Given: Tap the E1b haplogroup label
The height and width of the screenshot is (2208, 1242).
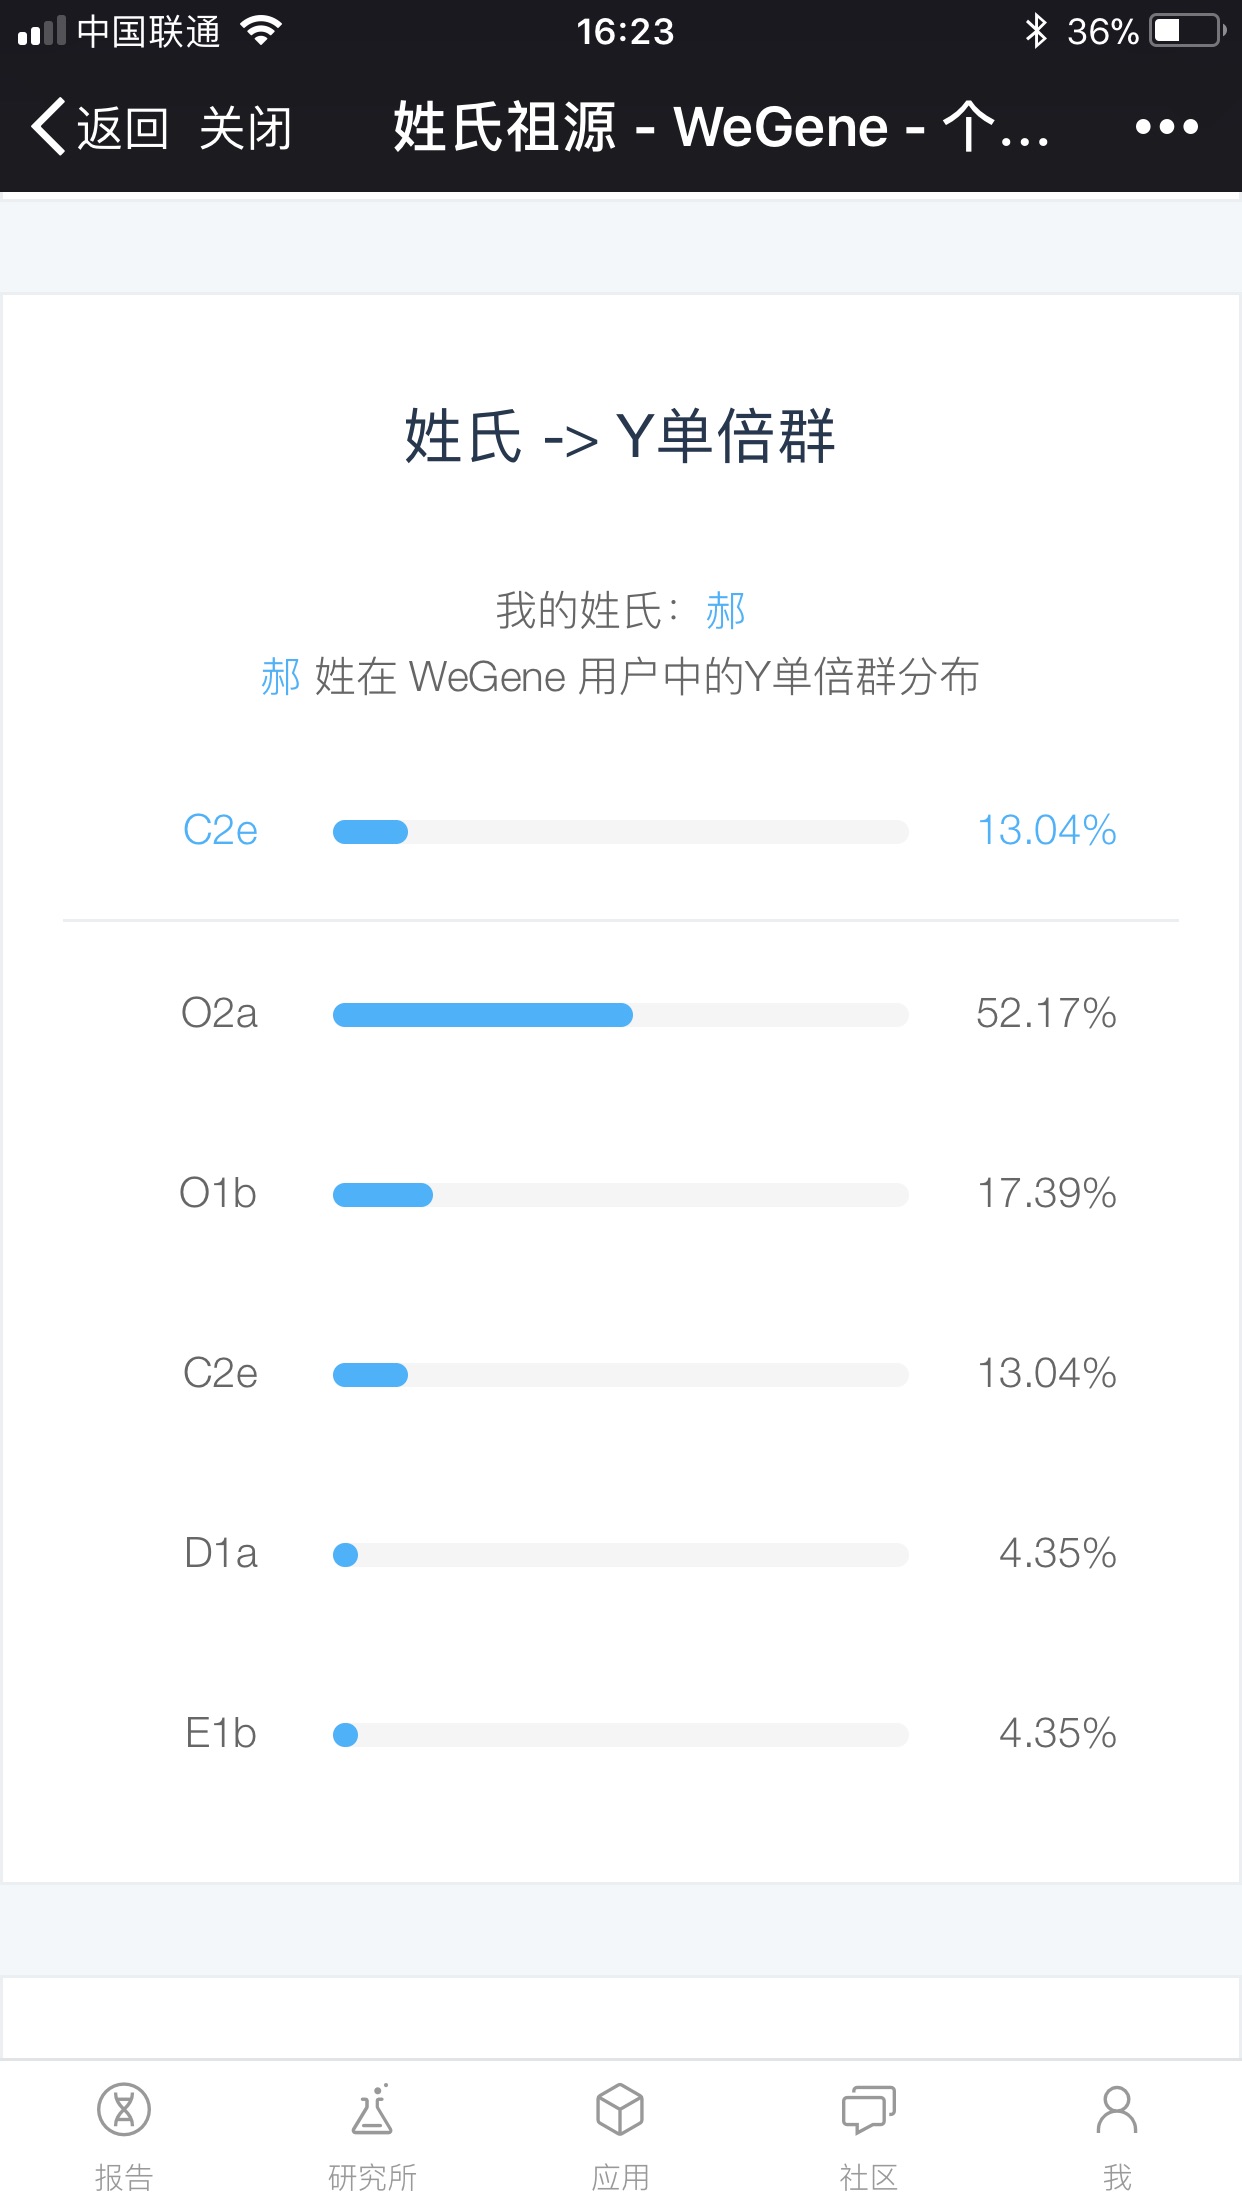Looking at the screenshot, I should tap(221, 1734).
